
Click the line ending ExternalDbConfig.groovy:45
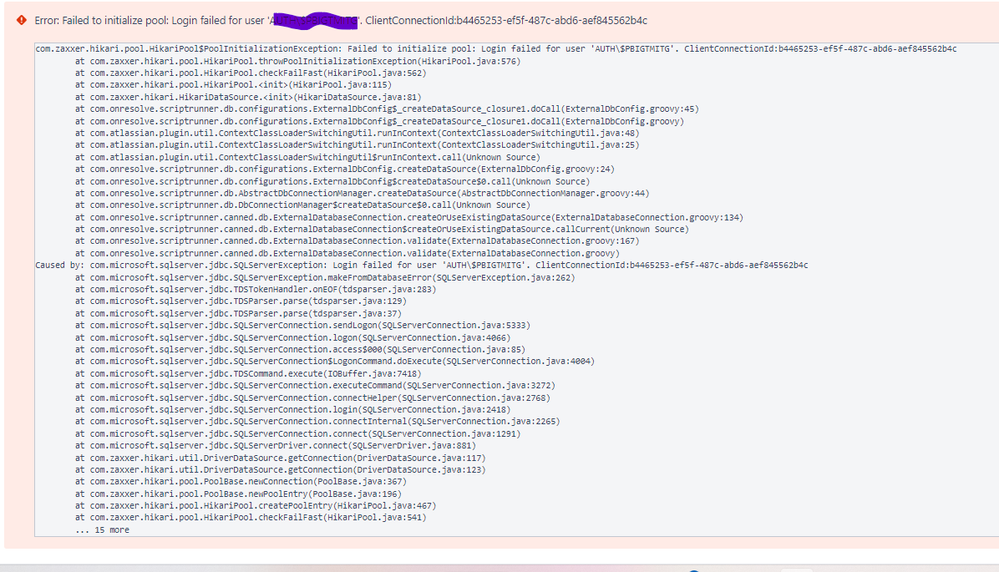click(x=387, y=109)
